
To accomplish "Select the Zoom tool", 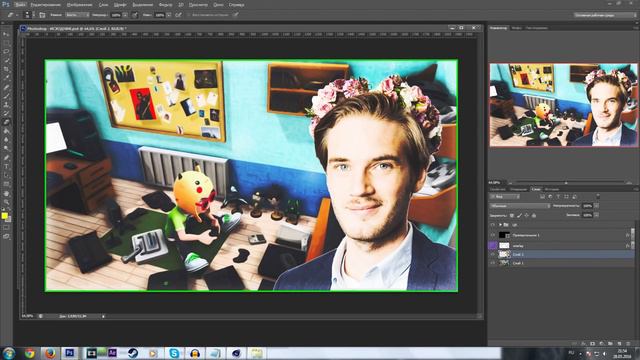I will click(x=6, y=202).
